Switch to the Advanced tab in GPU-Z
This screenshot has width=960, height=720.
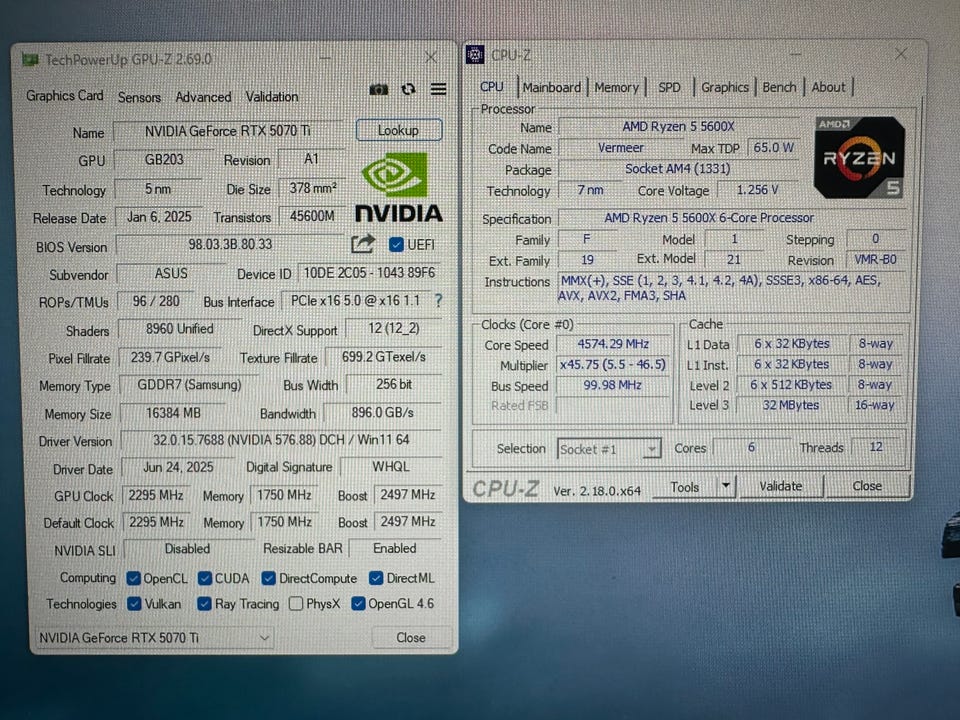tap(203, 97)
